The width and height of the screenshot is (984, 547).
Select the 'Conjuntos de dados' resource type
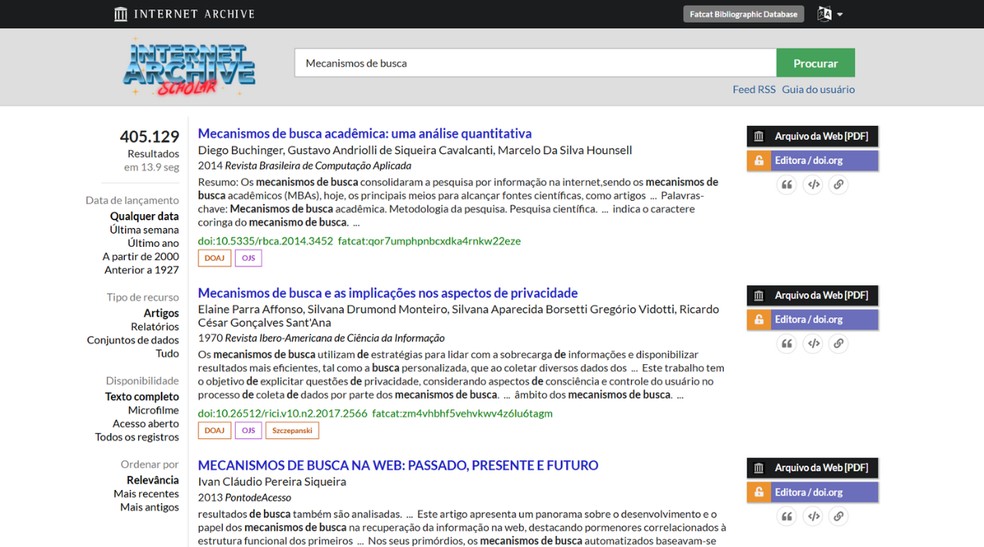pyautogui.click(x=132, y=340)
